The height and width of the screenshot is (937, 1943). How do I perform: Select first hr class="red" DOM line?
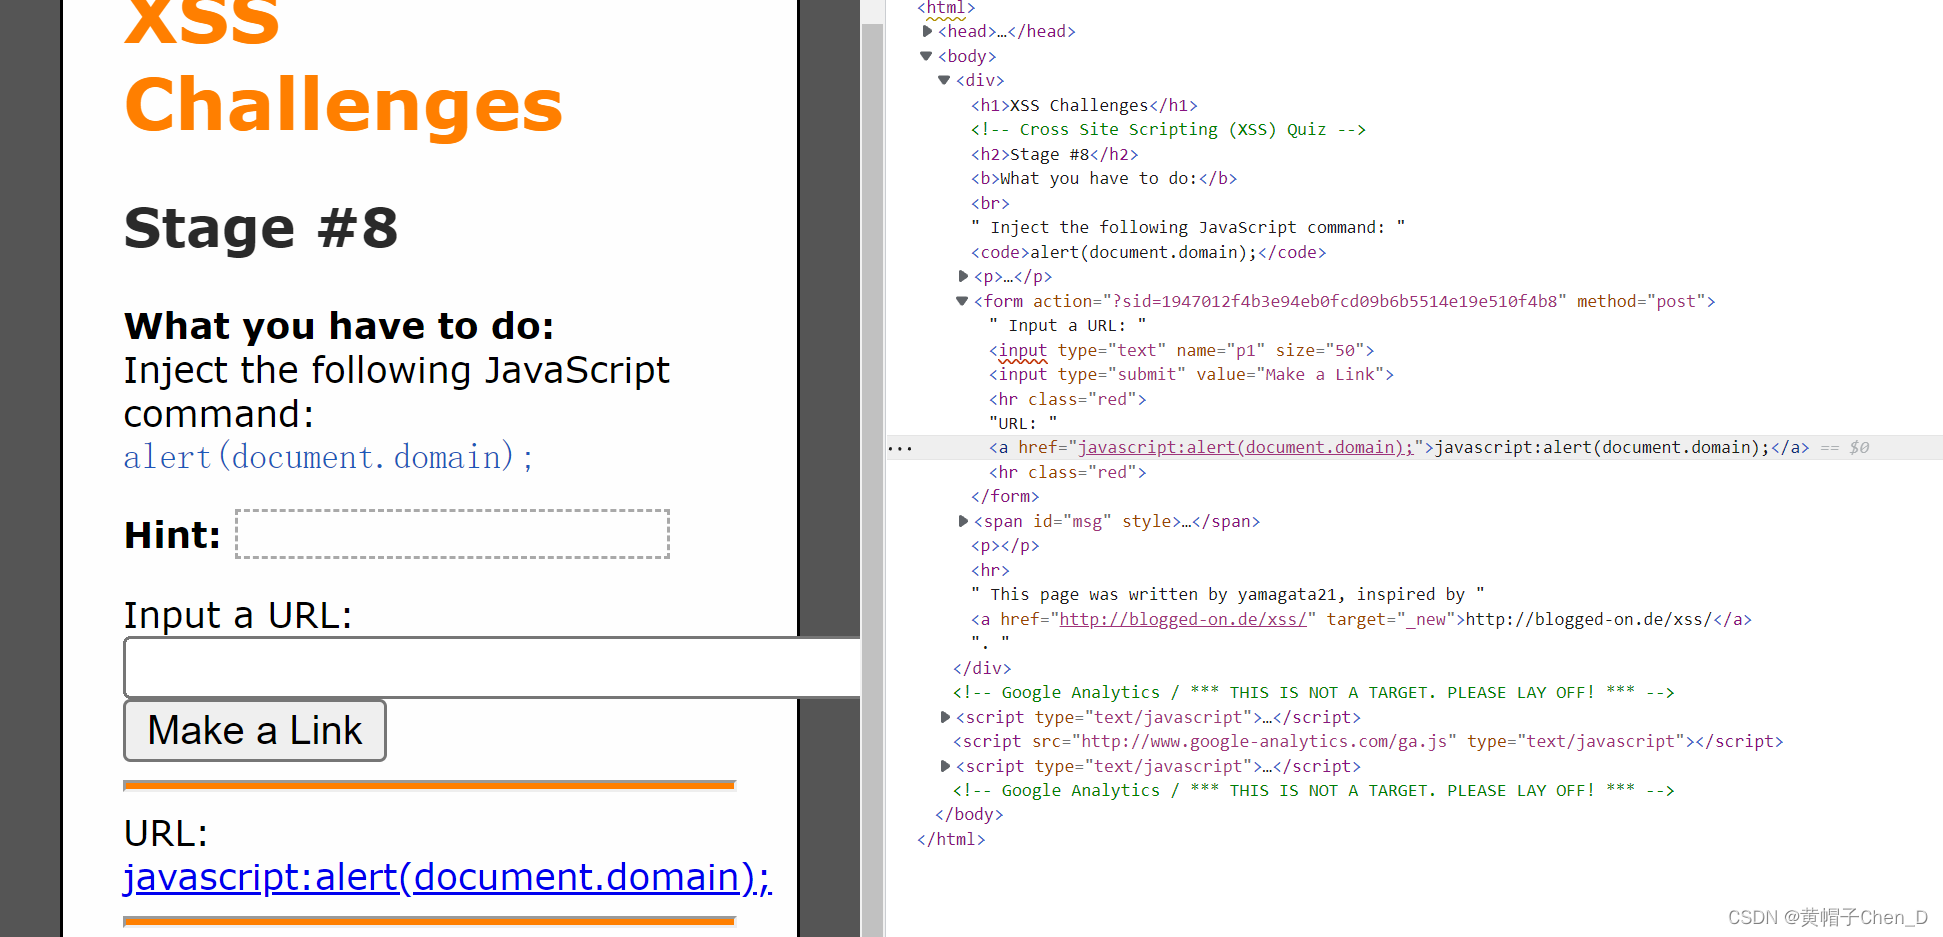1068,399
